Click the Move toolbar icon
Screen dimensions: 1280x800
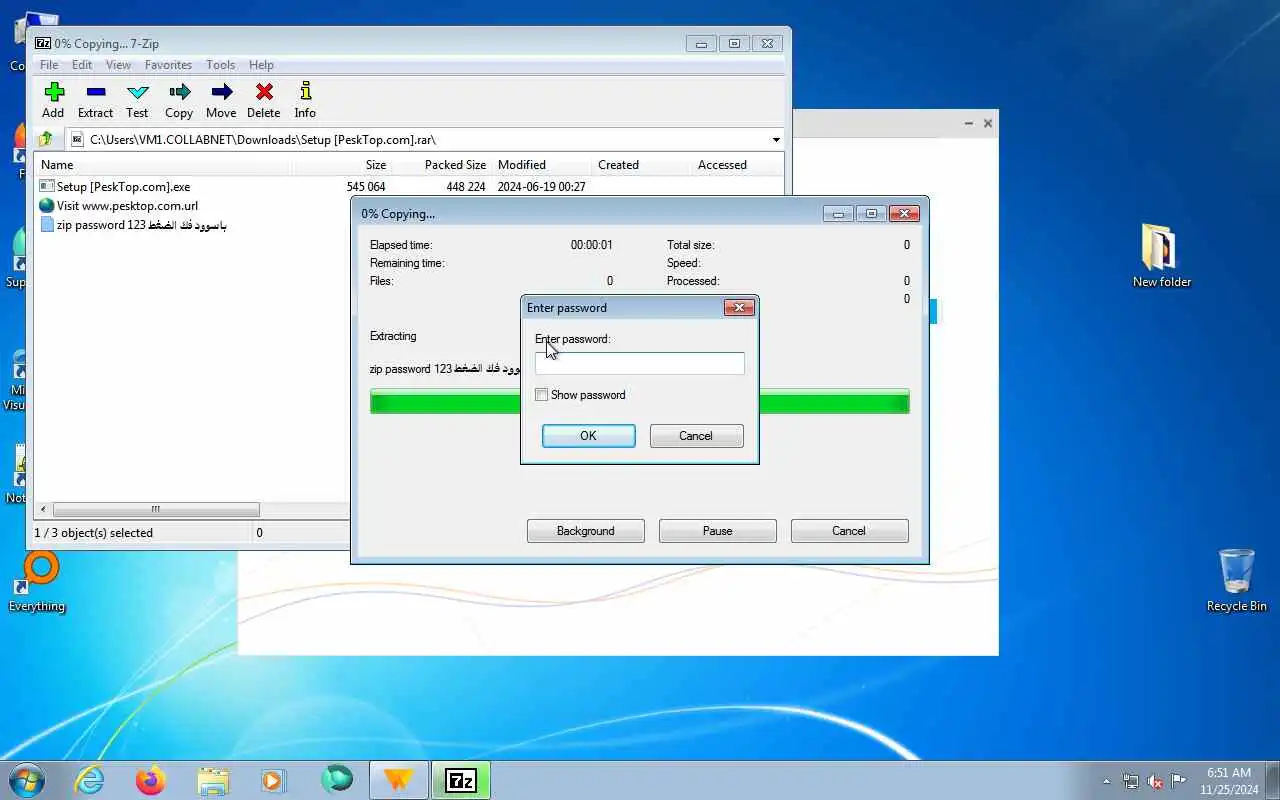tap(221, 100)
